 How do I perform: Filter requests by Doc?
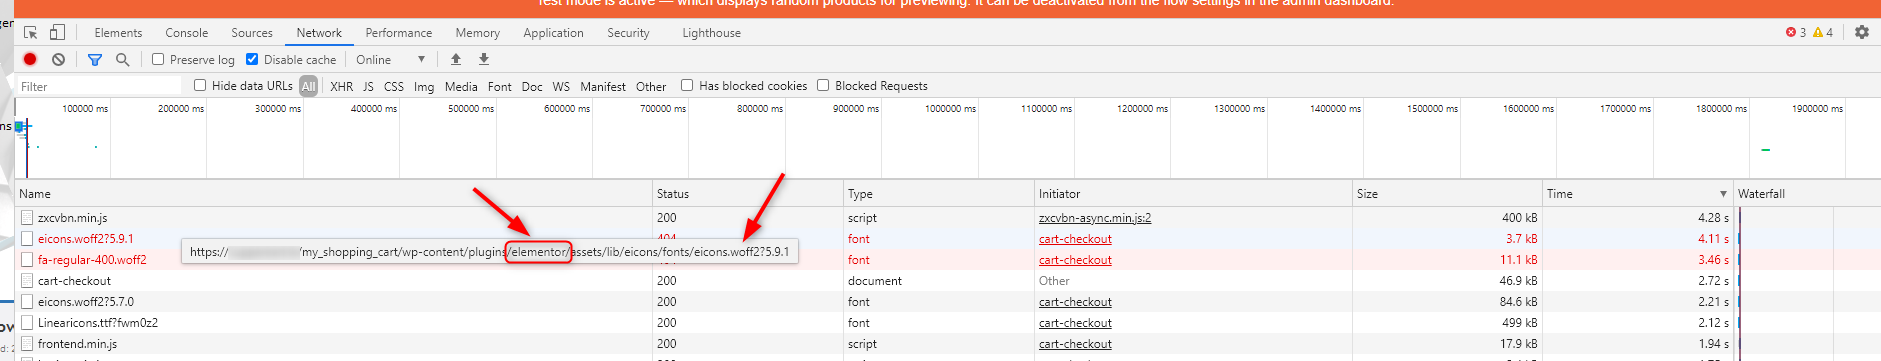532,87
